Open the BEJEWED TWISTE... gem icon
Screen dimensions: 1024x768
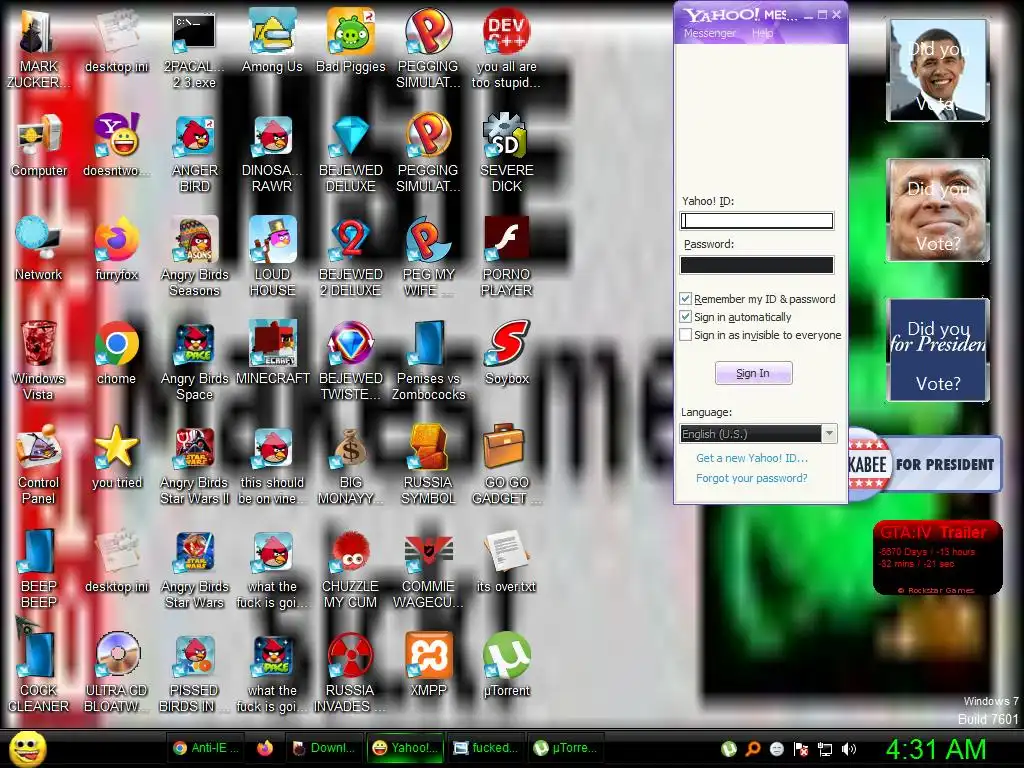(x=351, y=360)
